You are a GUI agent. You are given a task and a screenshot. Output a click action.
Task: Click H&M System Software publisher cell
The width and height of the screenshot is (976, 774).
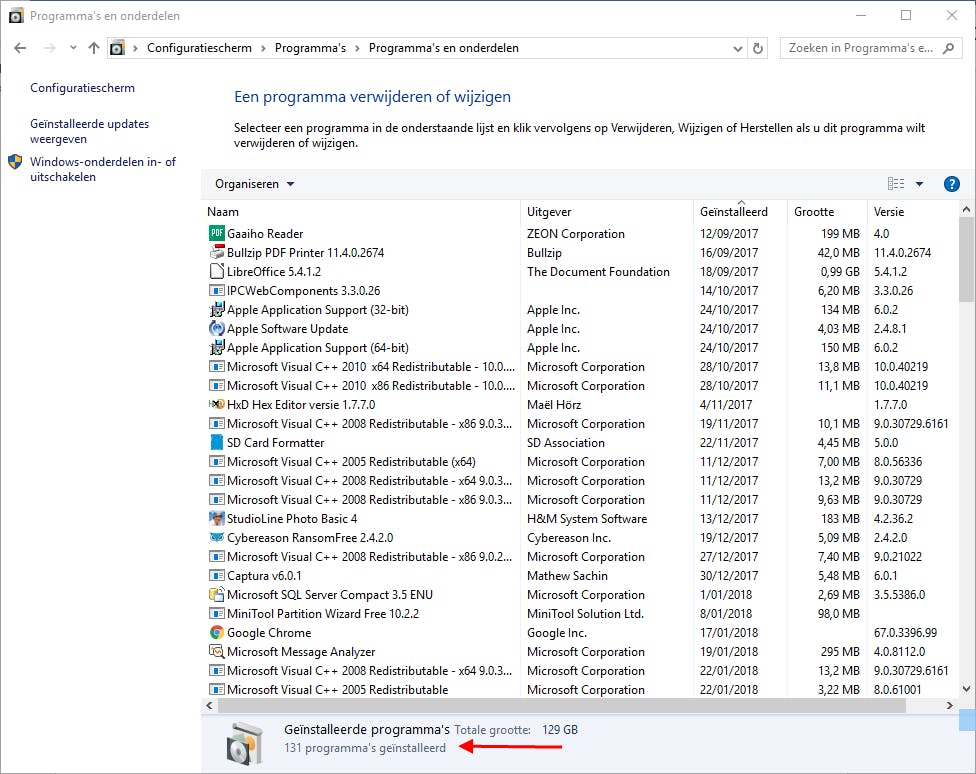click(587, 519)
